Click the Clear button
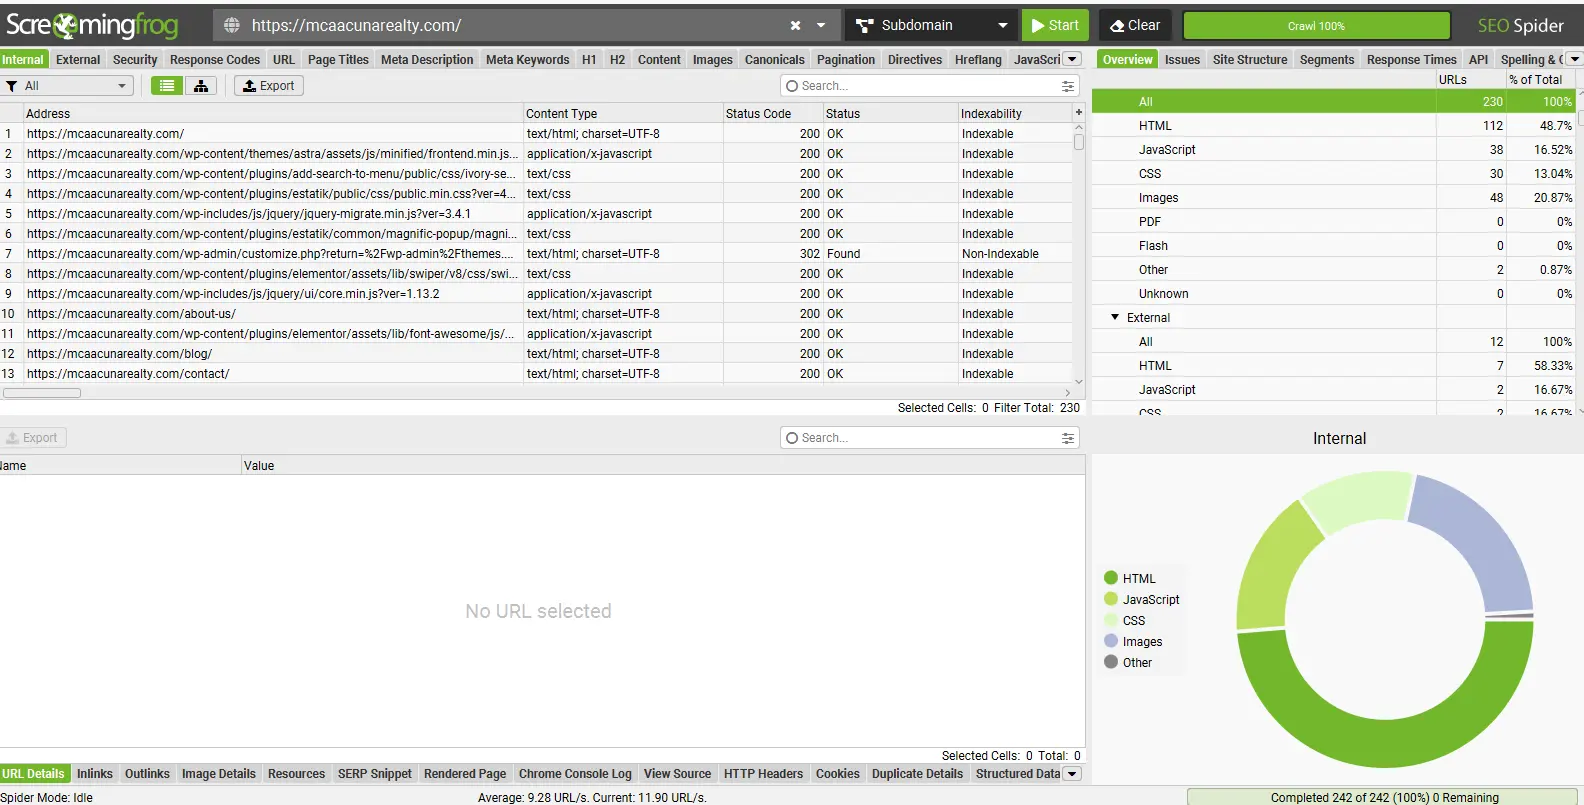Image resolution: width=1584 pixels, height=805 pixels. [1135, 25]
